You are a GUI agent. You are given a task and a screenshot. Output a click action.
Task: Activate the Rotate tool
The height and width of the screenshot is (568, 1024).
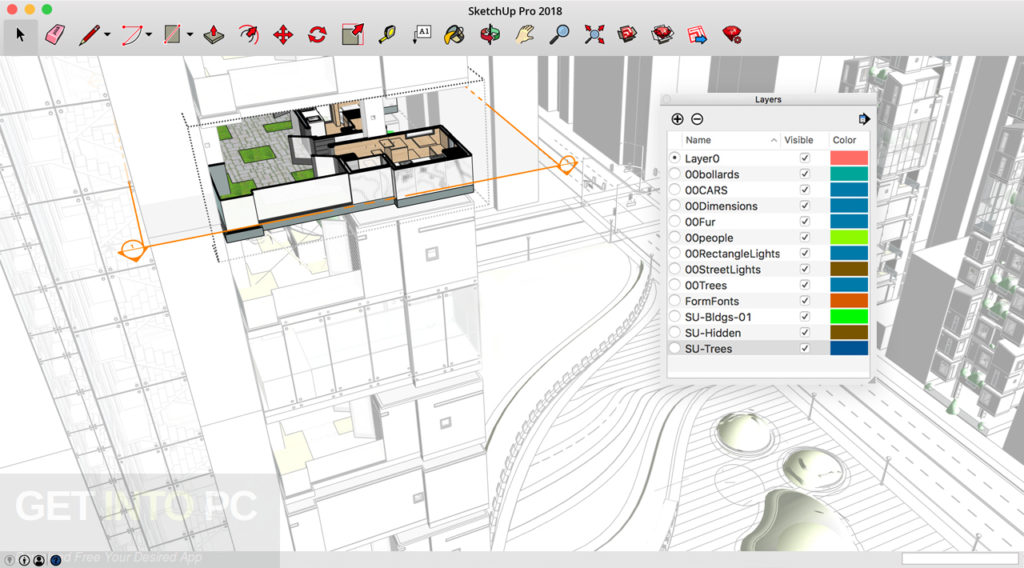(317, 35)
